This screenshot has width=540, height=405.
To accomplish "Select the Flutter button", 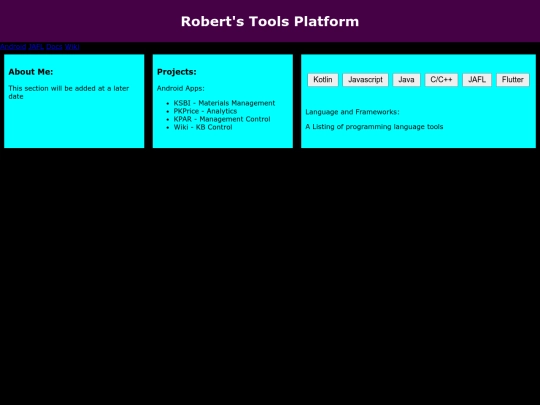I will 513,80.
